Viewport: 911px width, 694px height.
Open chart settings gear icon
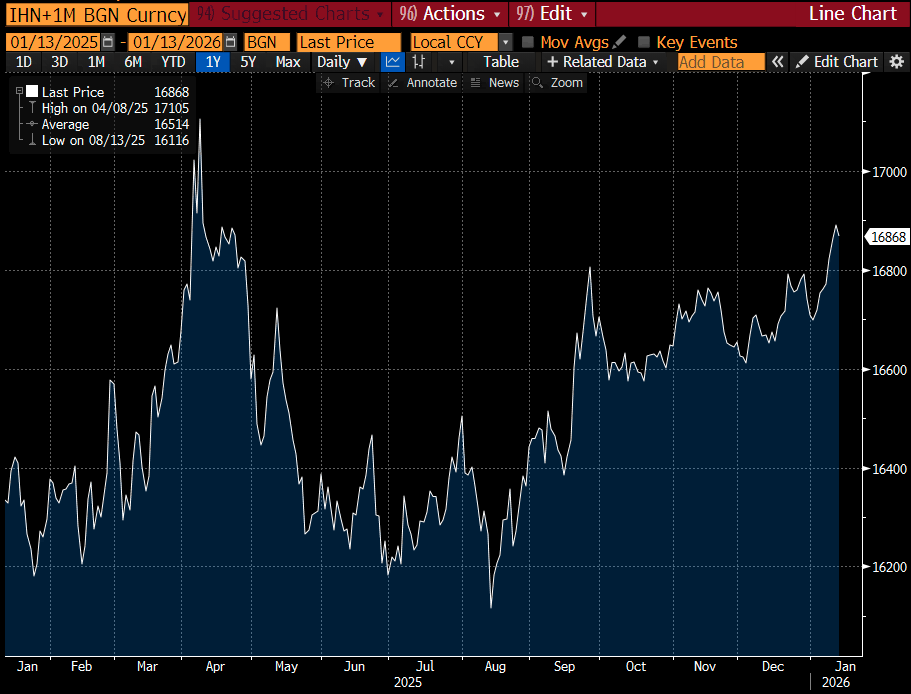click(x=897, y=62)
